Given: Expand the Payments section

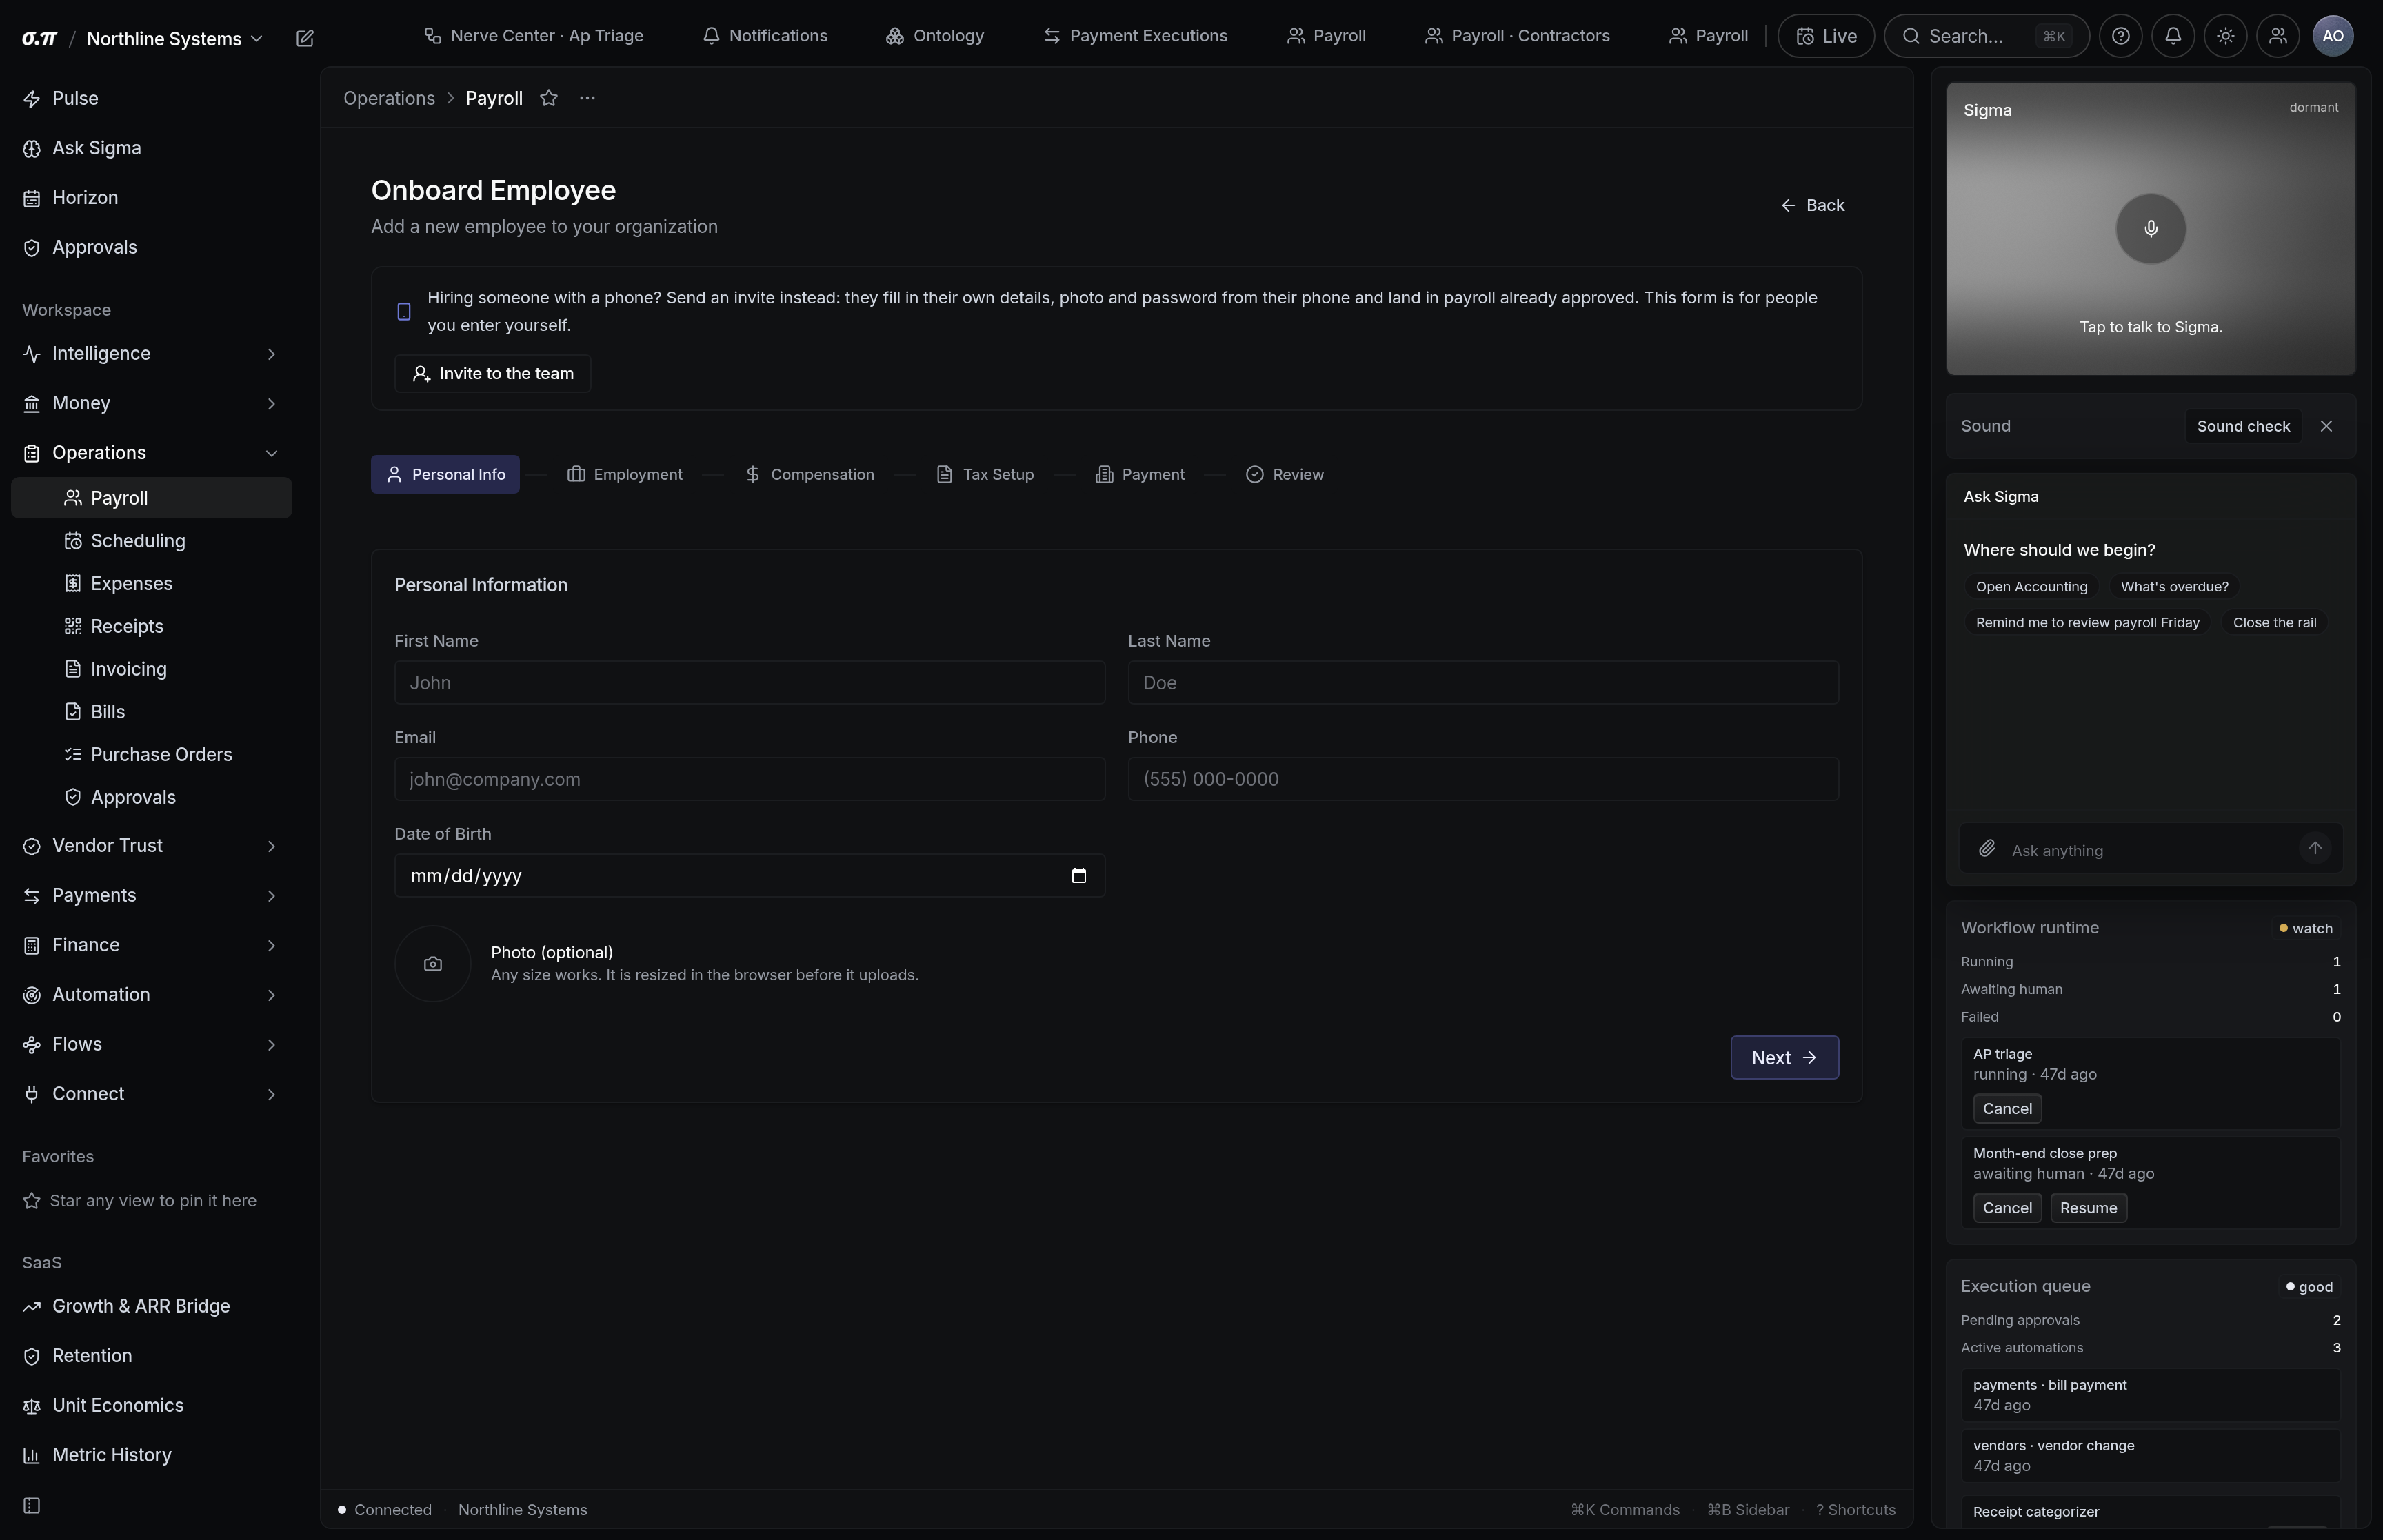Looking at the screenshot, I should (151, 896).
